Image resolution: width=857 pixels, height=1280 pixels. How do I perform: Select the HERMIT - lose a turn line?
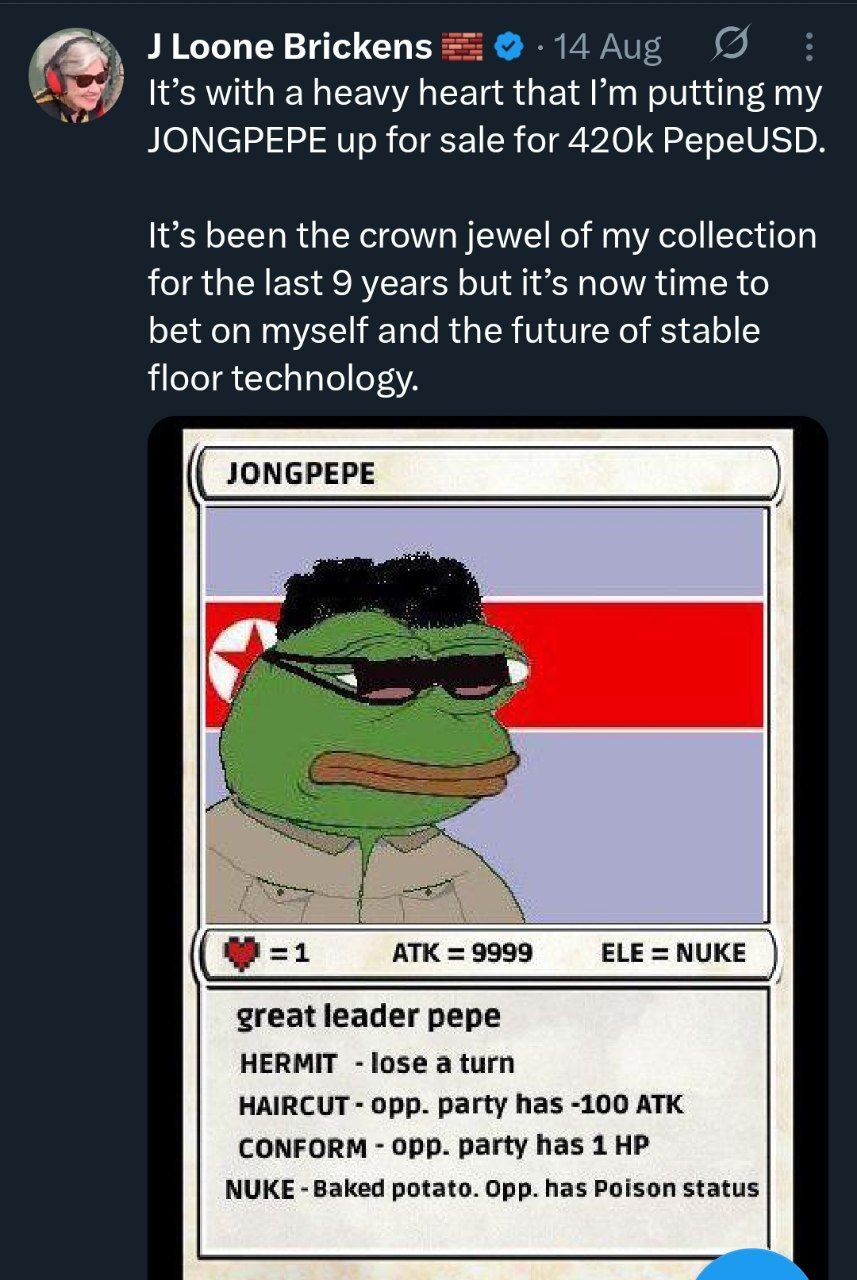377,1063
